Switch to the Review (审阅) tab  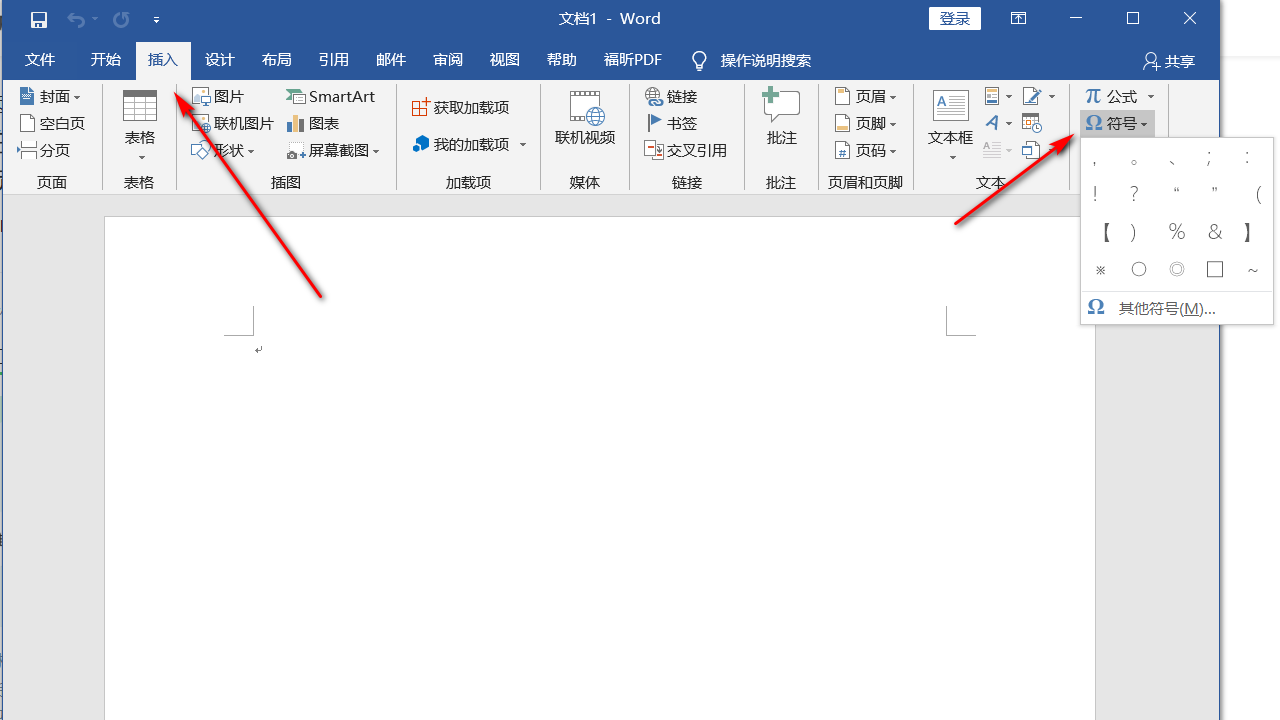point(448,60)
